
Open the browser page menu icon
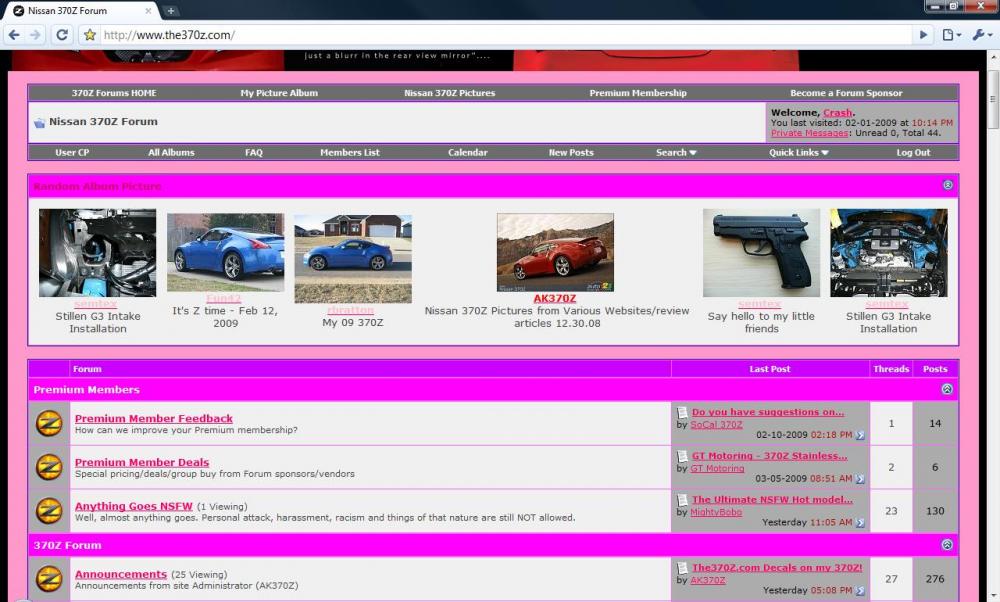point(951,34)
